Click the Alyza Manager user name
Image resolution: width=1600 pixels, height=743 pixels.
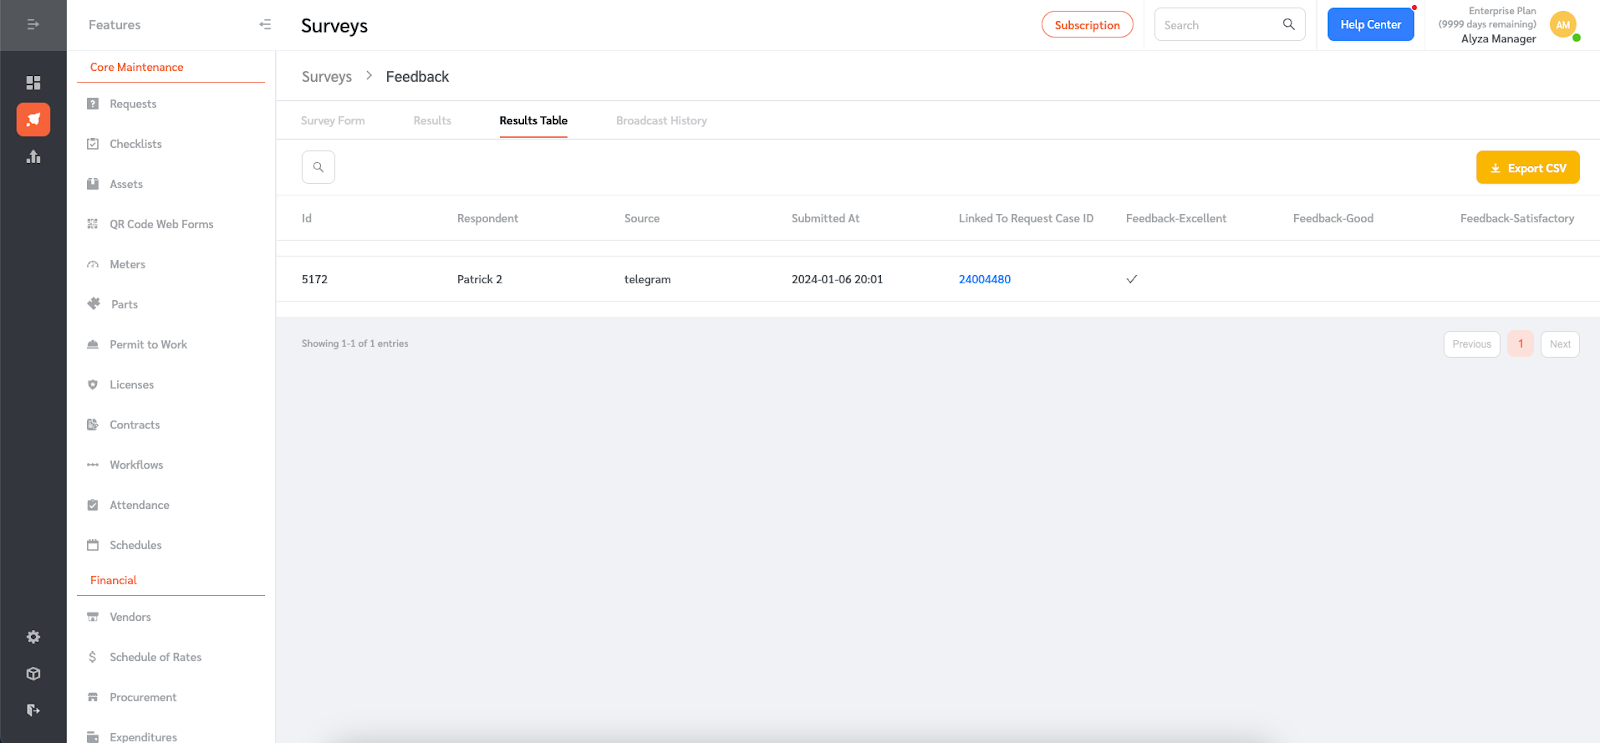pos(1498,39)
